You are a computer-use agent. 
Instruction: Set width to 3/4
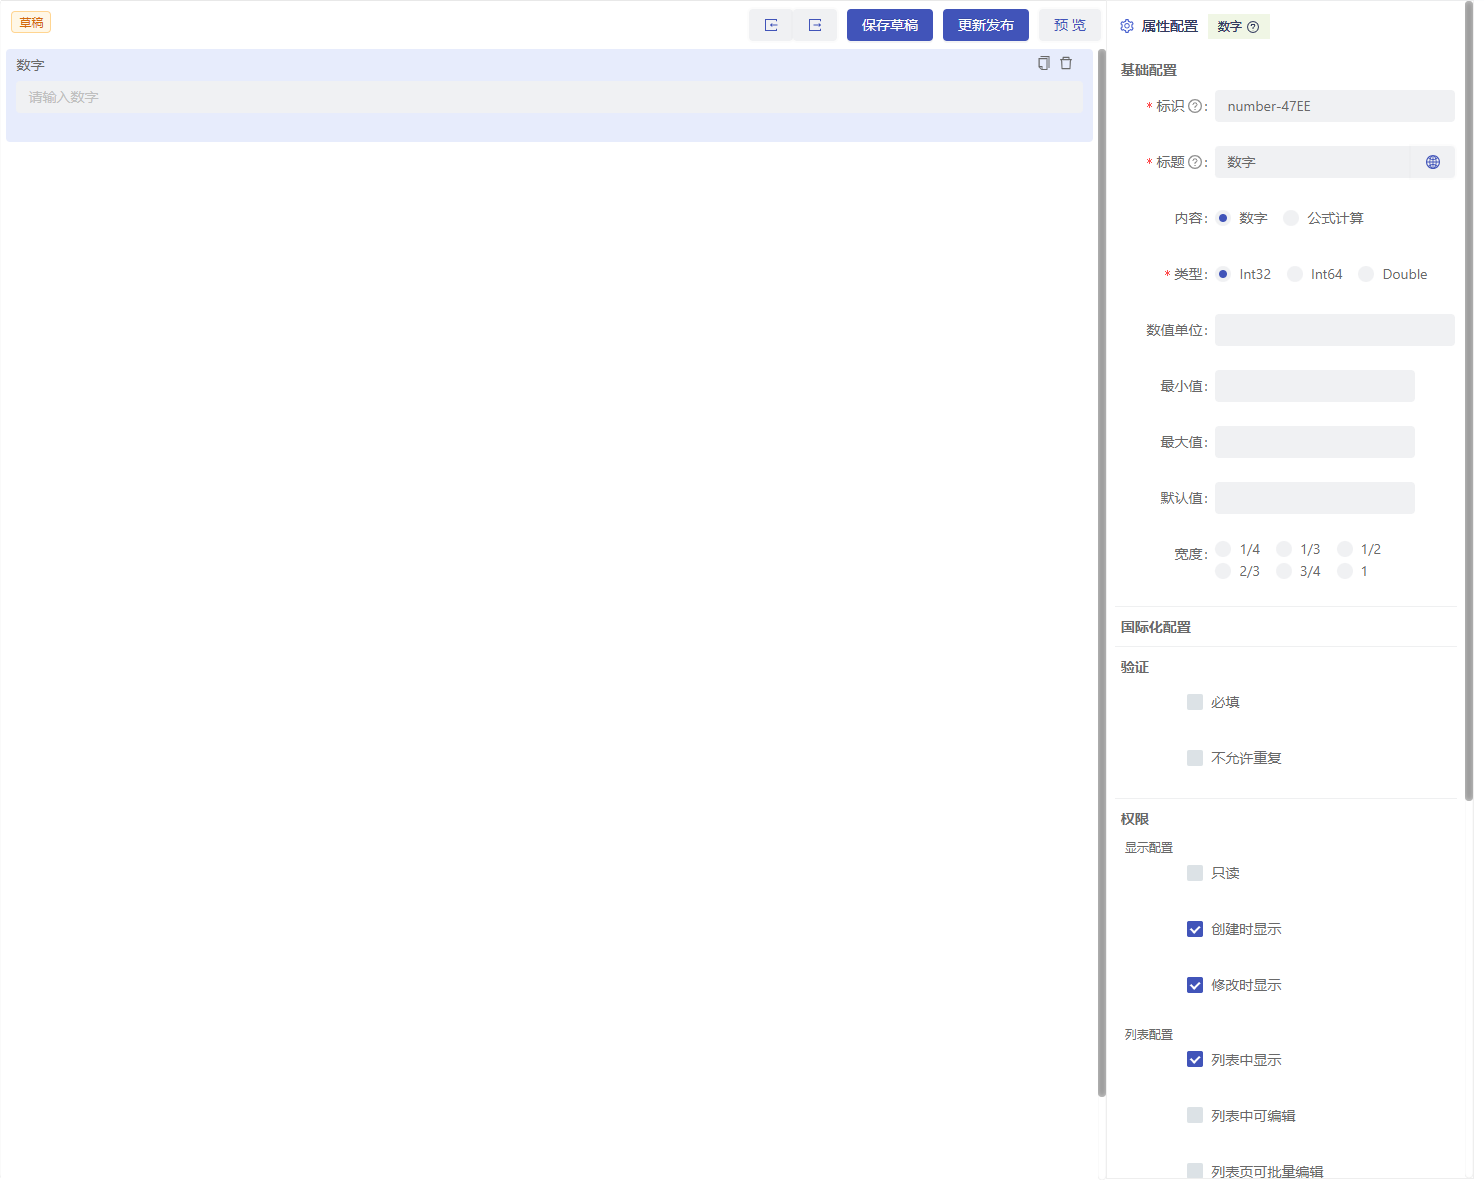[x=1284, y=571]
